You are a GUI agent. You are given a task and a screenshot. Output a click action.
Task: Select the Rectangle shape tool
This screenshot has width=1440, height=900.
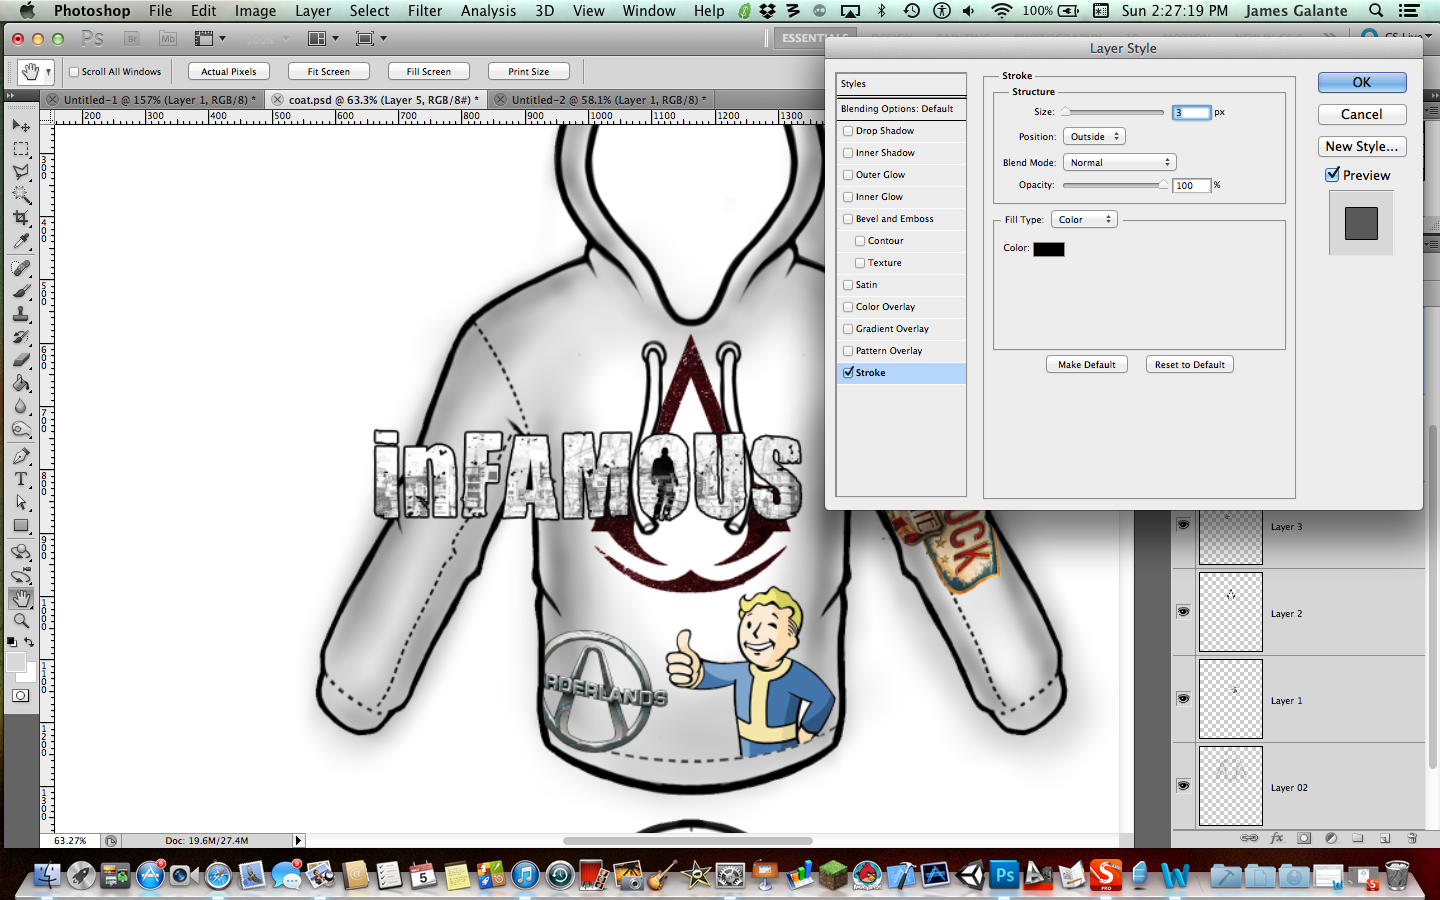coord(21,525)
